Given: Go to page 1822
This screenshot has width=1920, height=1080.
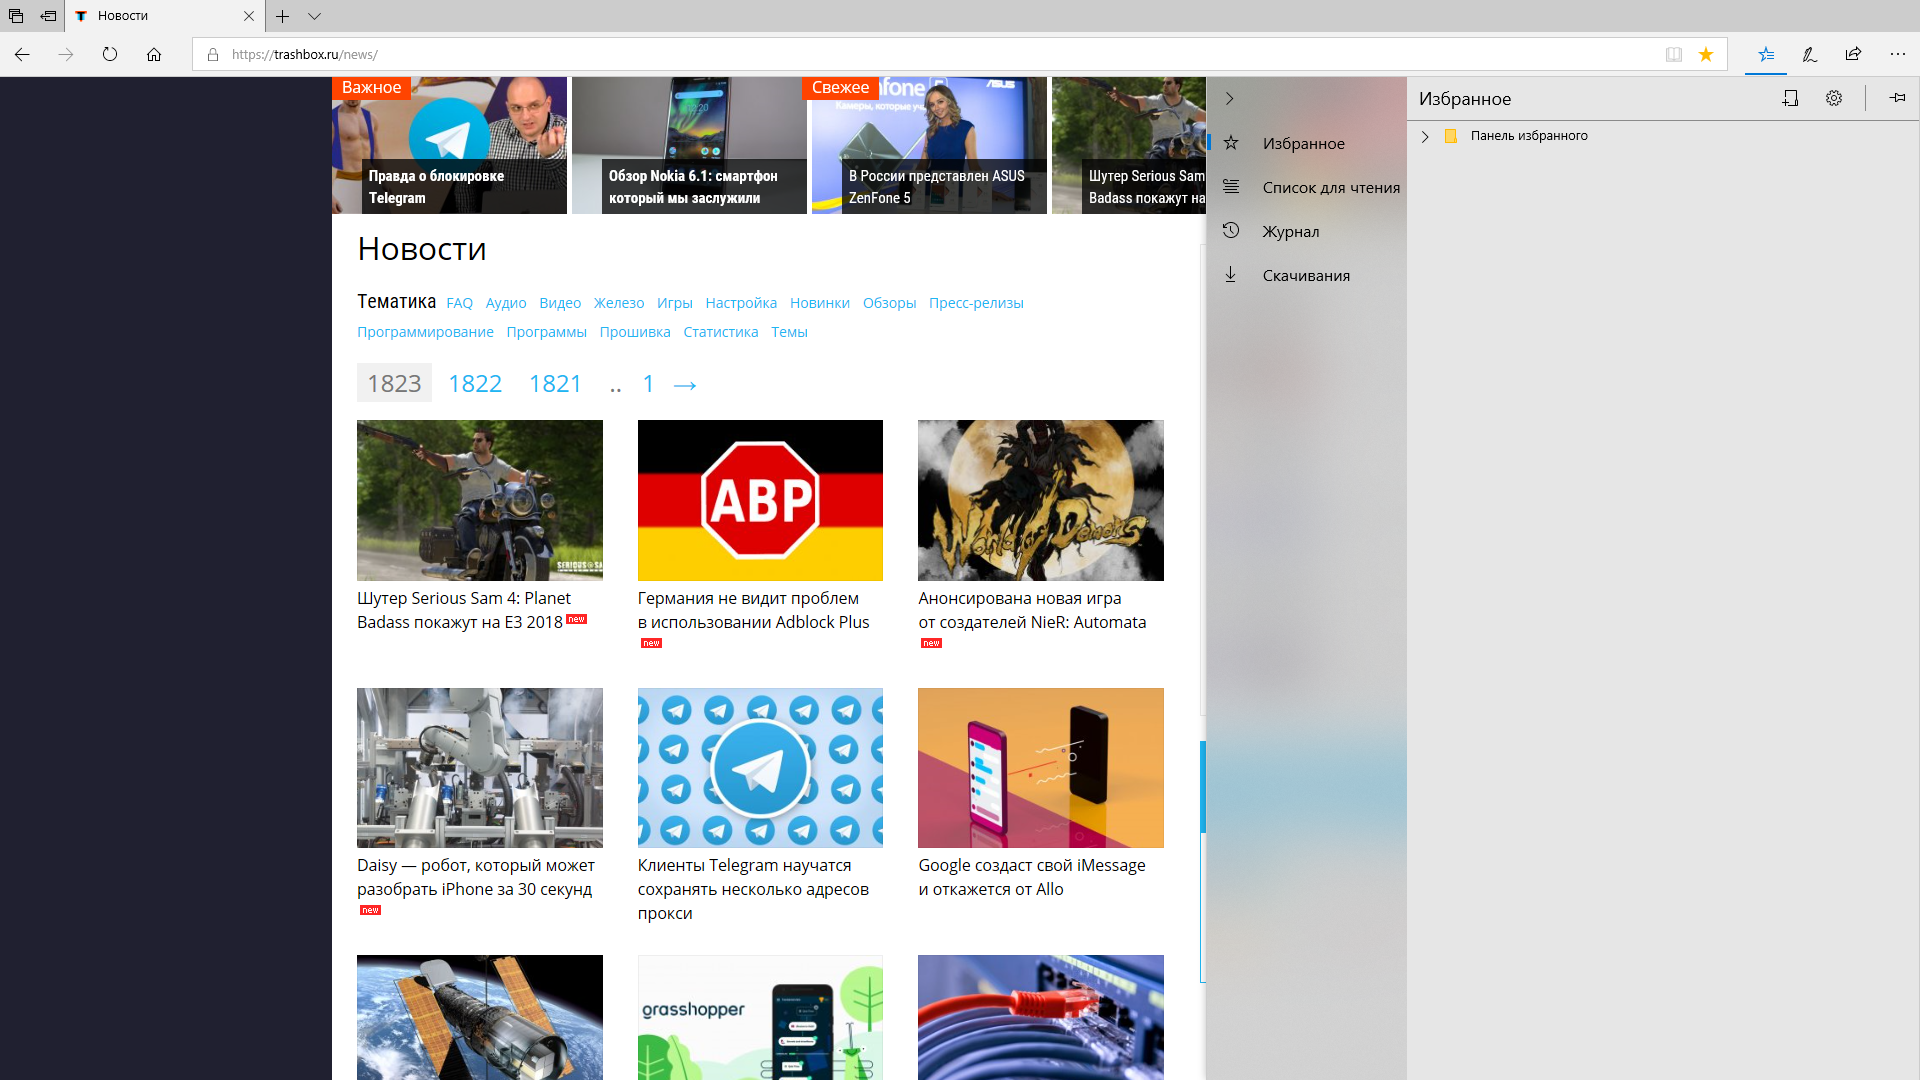Looking at the screenshot, I should [475, 383].
